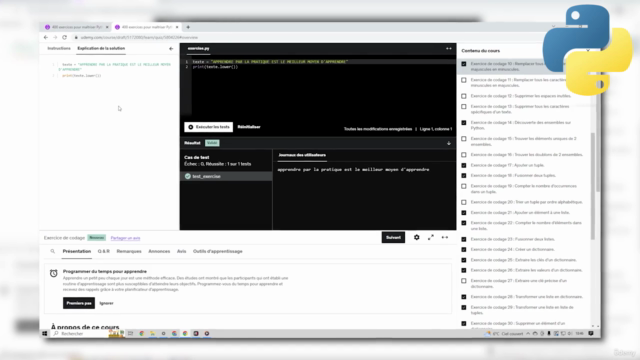Open the Instructions tab
The image size is (640, 360).
59,48
